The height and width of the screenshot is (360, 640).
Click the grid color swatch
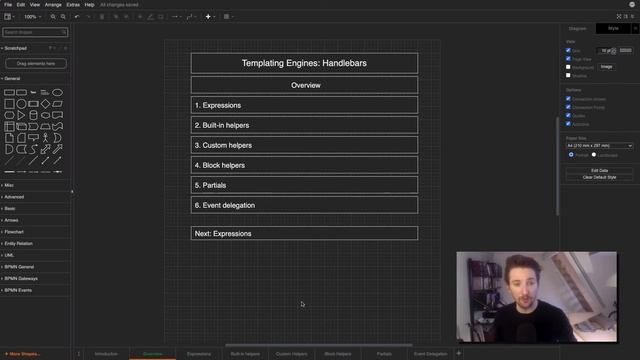tap(625, 51)
